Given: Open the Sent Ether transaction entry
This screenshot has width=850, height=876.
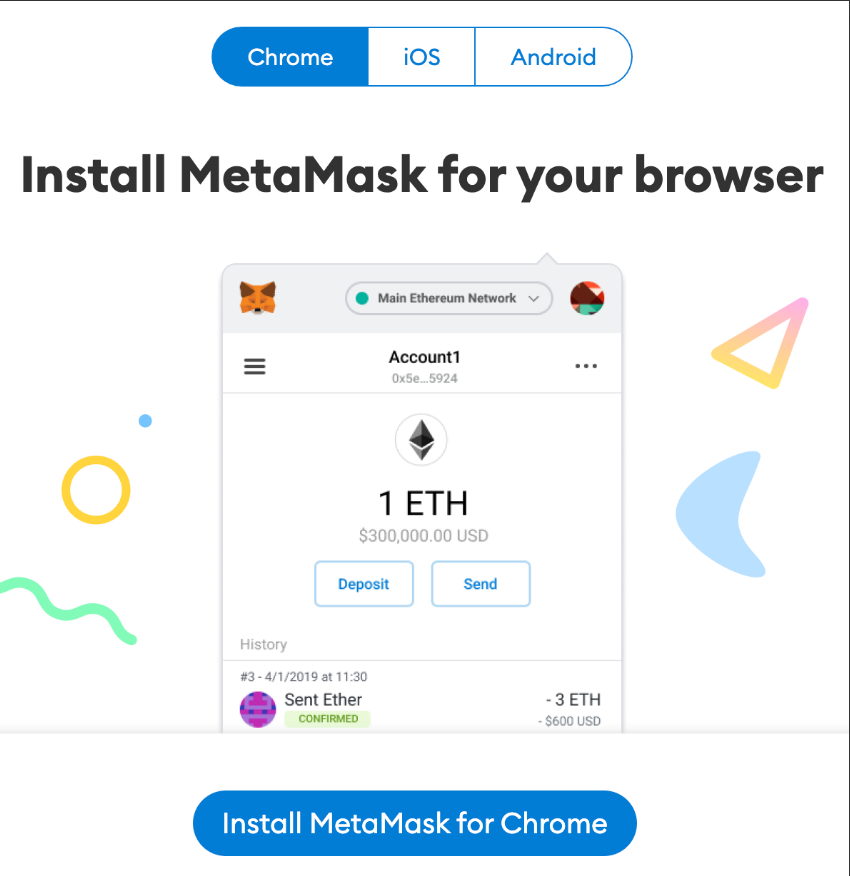Looking at the screenshot, I should point(422,701).
